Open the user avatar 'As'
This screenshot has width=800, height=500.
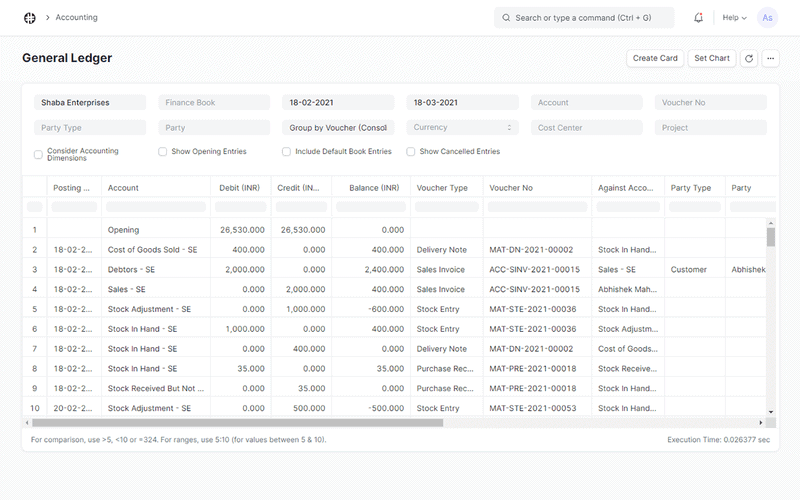[767, 18]
